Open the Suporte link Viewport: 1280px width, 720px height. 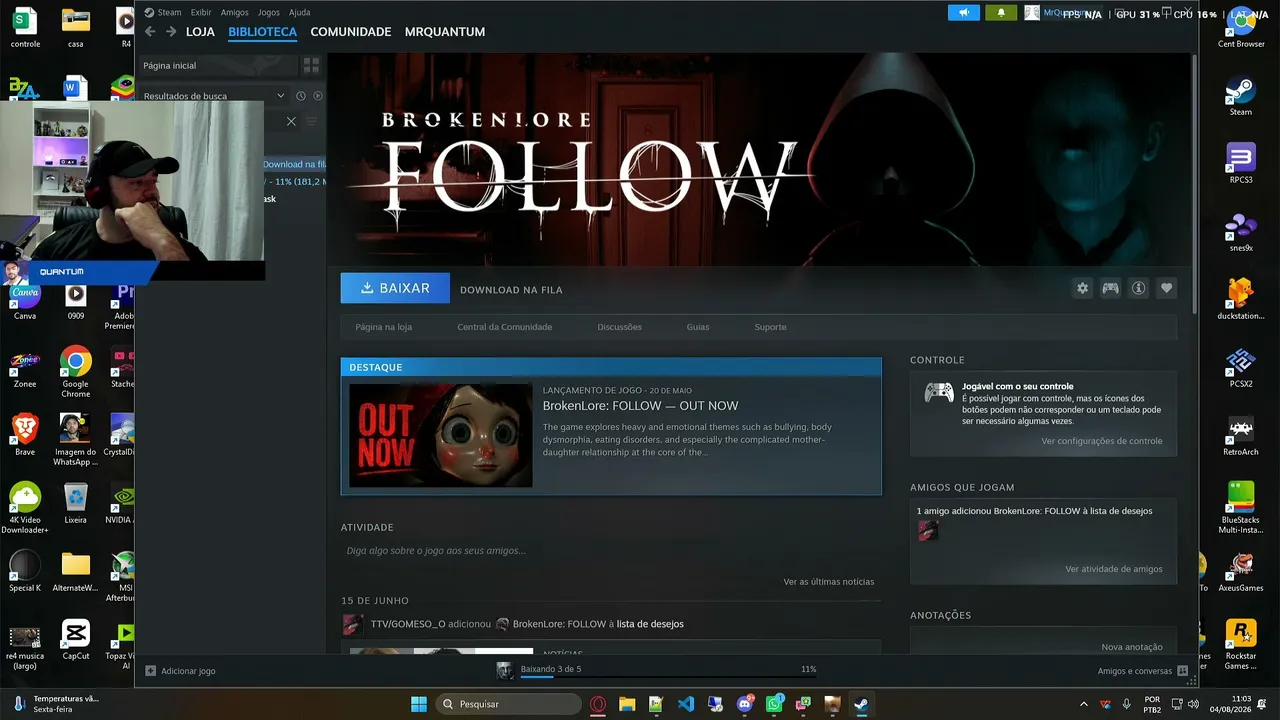pyautogui.click(x=770, y=327)
